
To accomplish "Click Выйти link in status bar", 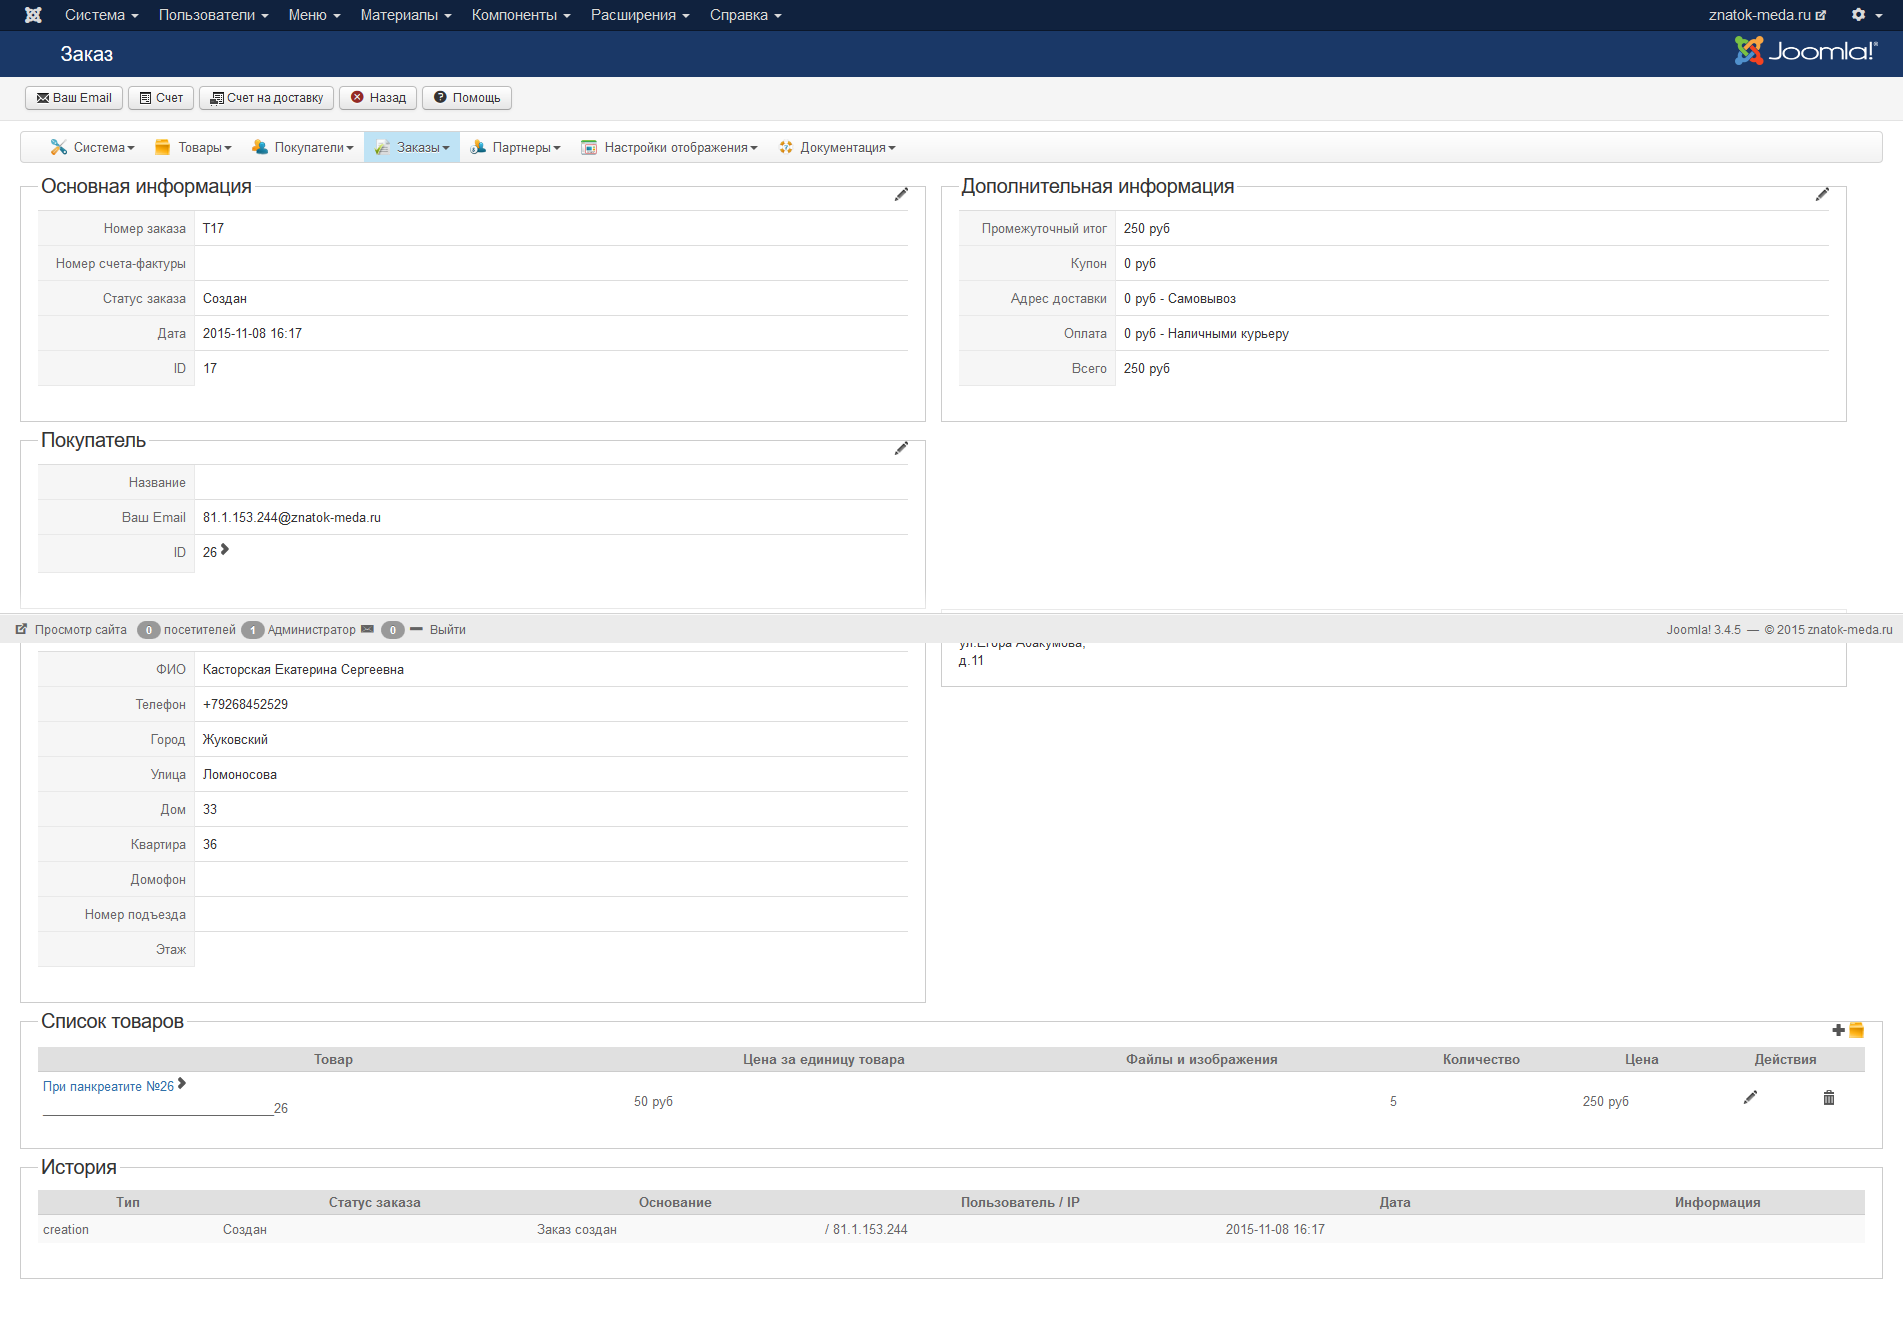I will (x=447, y=630).
